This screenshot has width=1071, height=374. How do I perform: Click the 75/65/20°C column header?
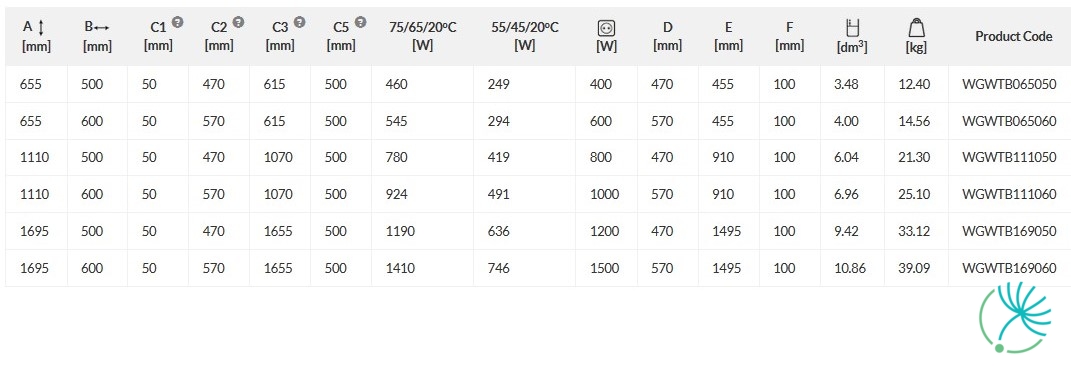(423, 36)
